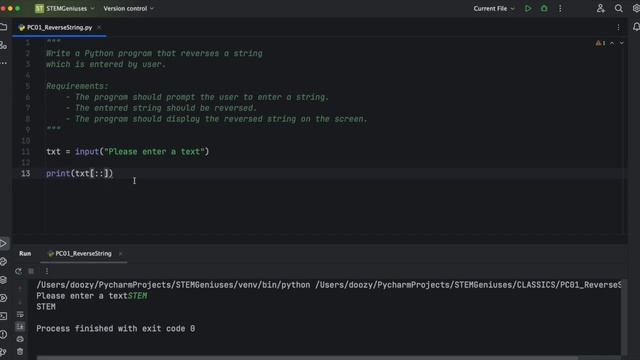Open the Run tool window icon
The height and width of the screenshot is (360, 640).
point(4,244)
